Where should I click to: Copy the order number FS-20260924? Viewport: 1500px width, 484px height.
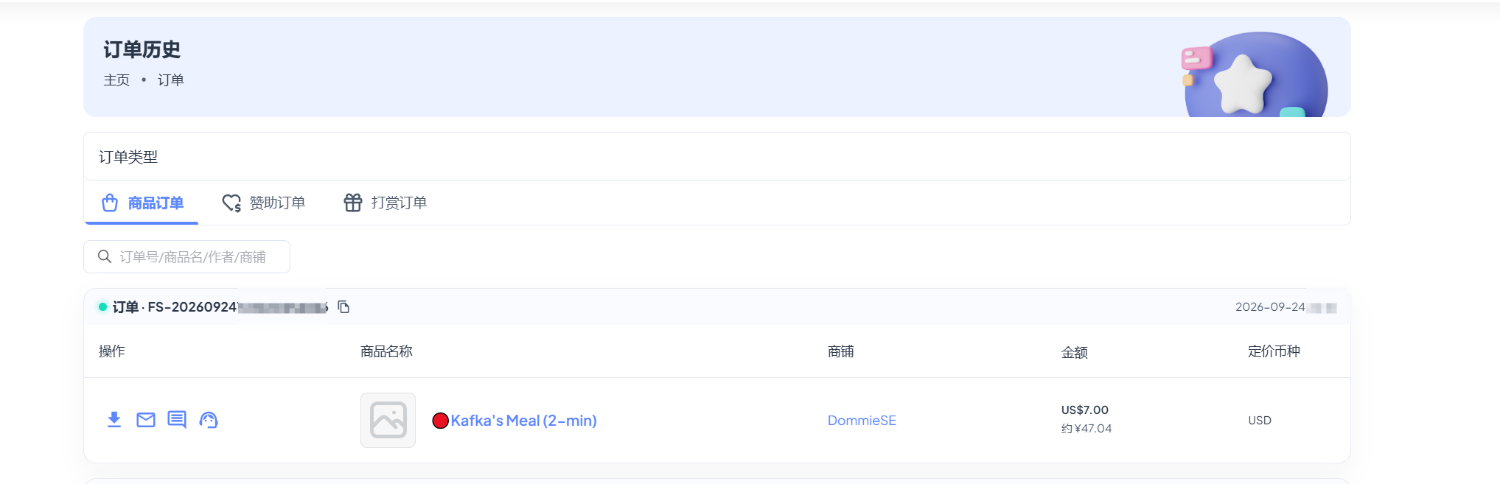click(344, 307)
